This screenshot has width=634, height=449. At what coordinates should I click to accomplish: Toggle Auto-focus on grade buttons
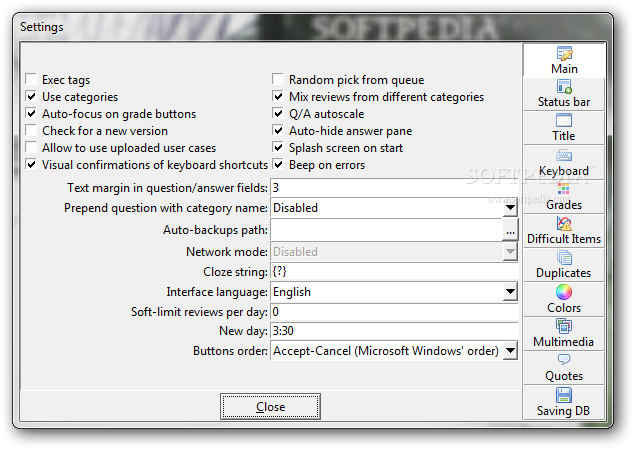pos(31,113)
